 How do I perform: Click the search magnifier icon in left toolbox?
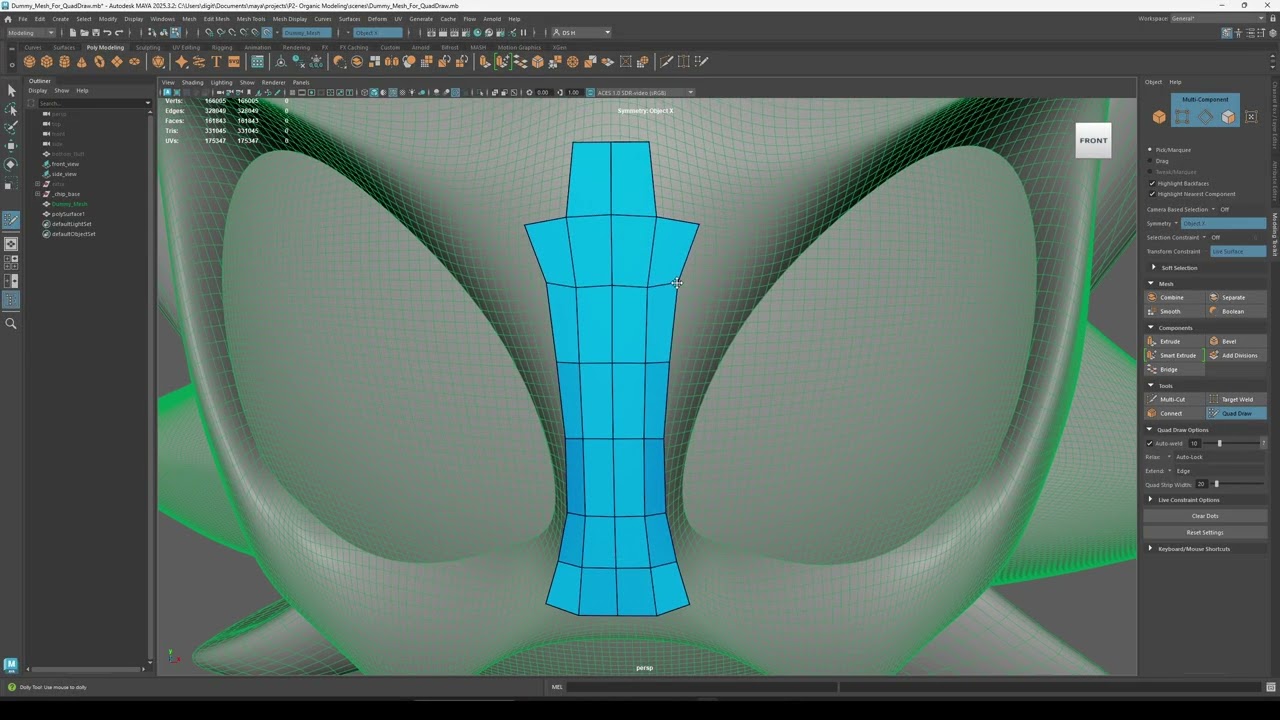pos(11,323)
